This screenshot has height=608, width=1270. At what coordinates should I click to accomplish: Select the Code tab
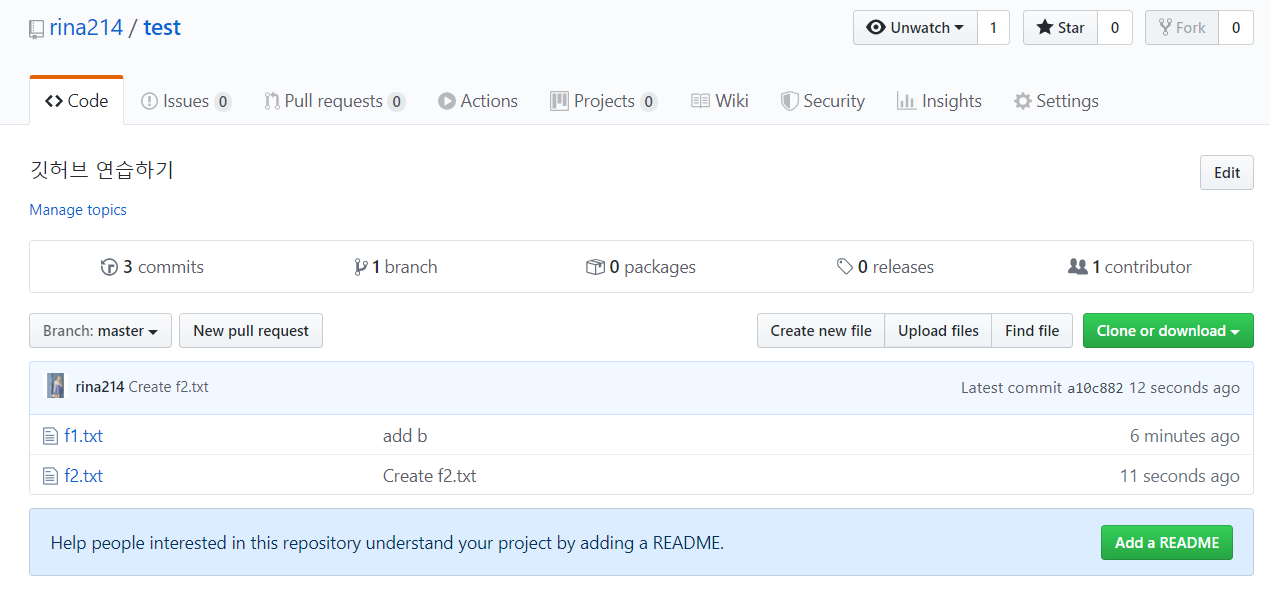coord(77,101)
